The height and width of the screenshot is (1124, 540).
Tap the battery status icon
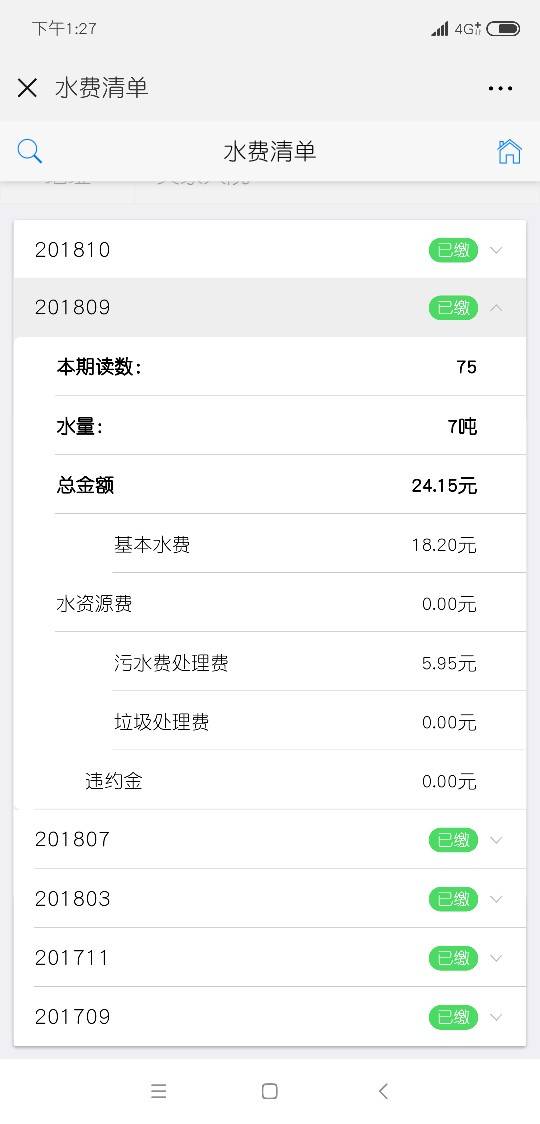pyautogui.click(x=503, y=29)
